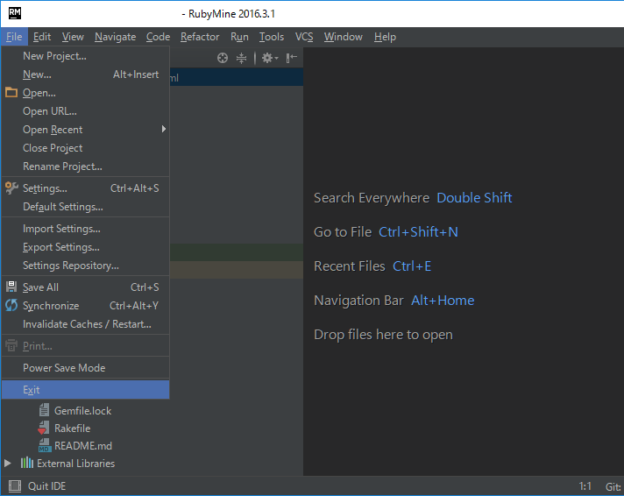Select Save All in File menu
624x496 pixels.
click(x=41, y=287)
